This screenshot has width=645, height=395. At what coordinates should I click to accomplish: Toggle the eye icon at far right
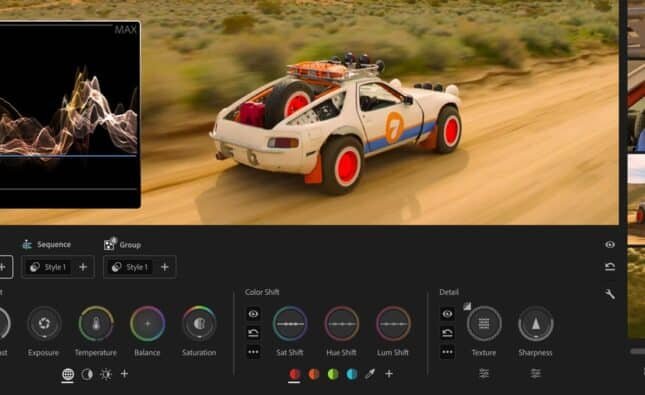click(610, 244)
